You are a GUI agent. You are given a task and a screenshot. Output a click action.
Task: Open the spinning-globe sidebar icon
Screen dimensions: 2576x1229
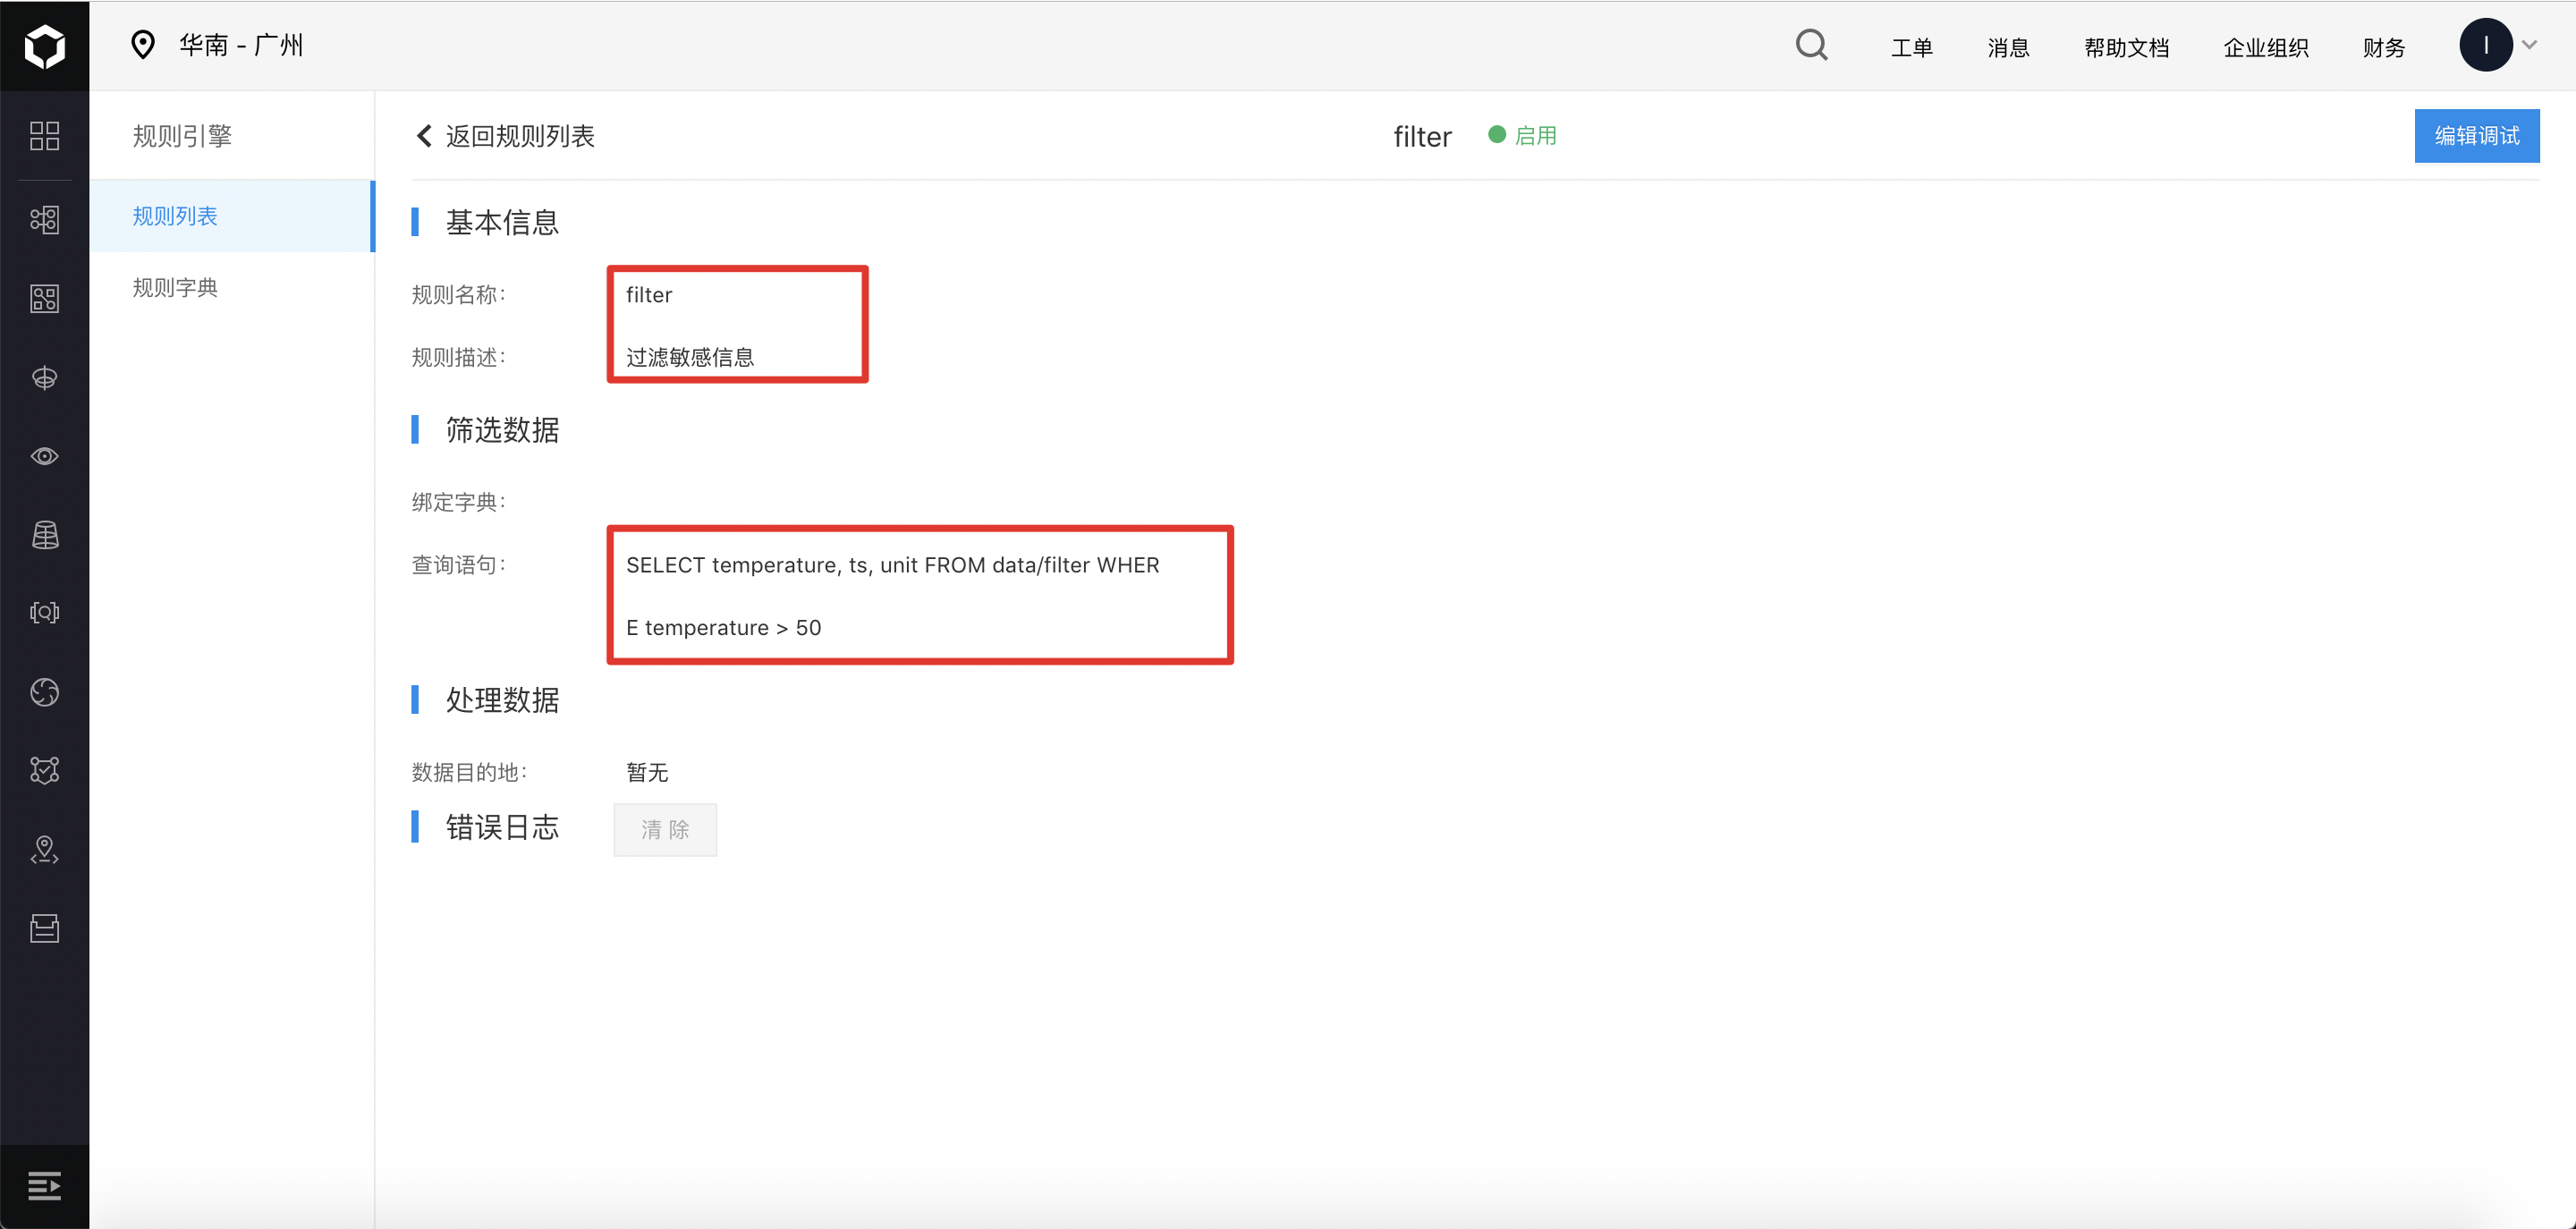pos(44,692)
